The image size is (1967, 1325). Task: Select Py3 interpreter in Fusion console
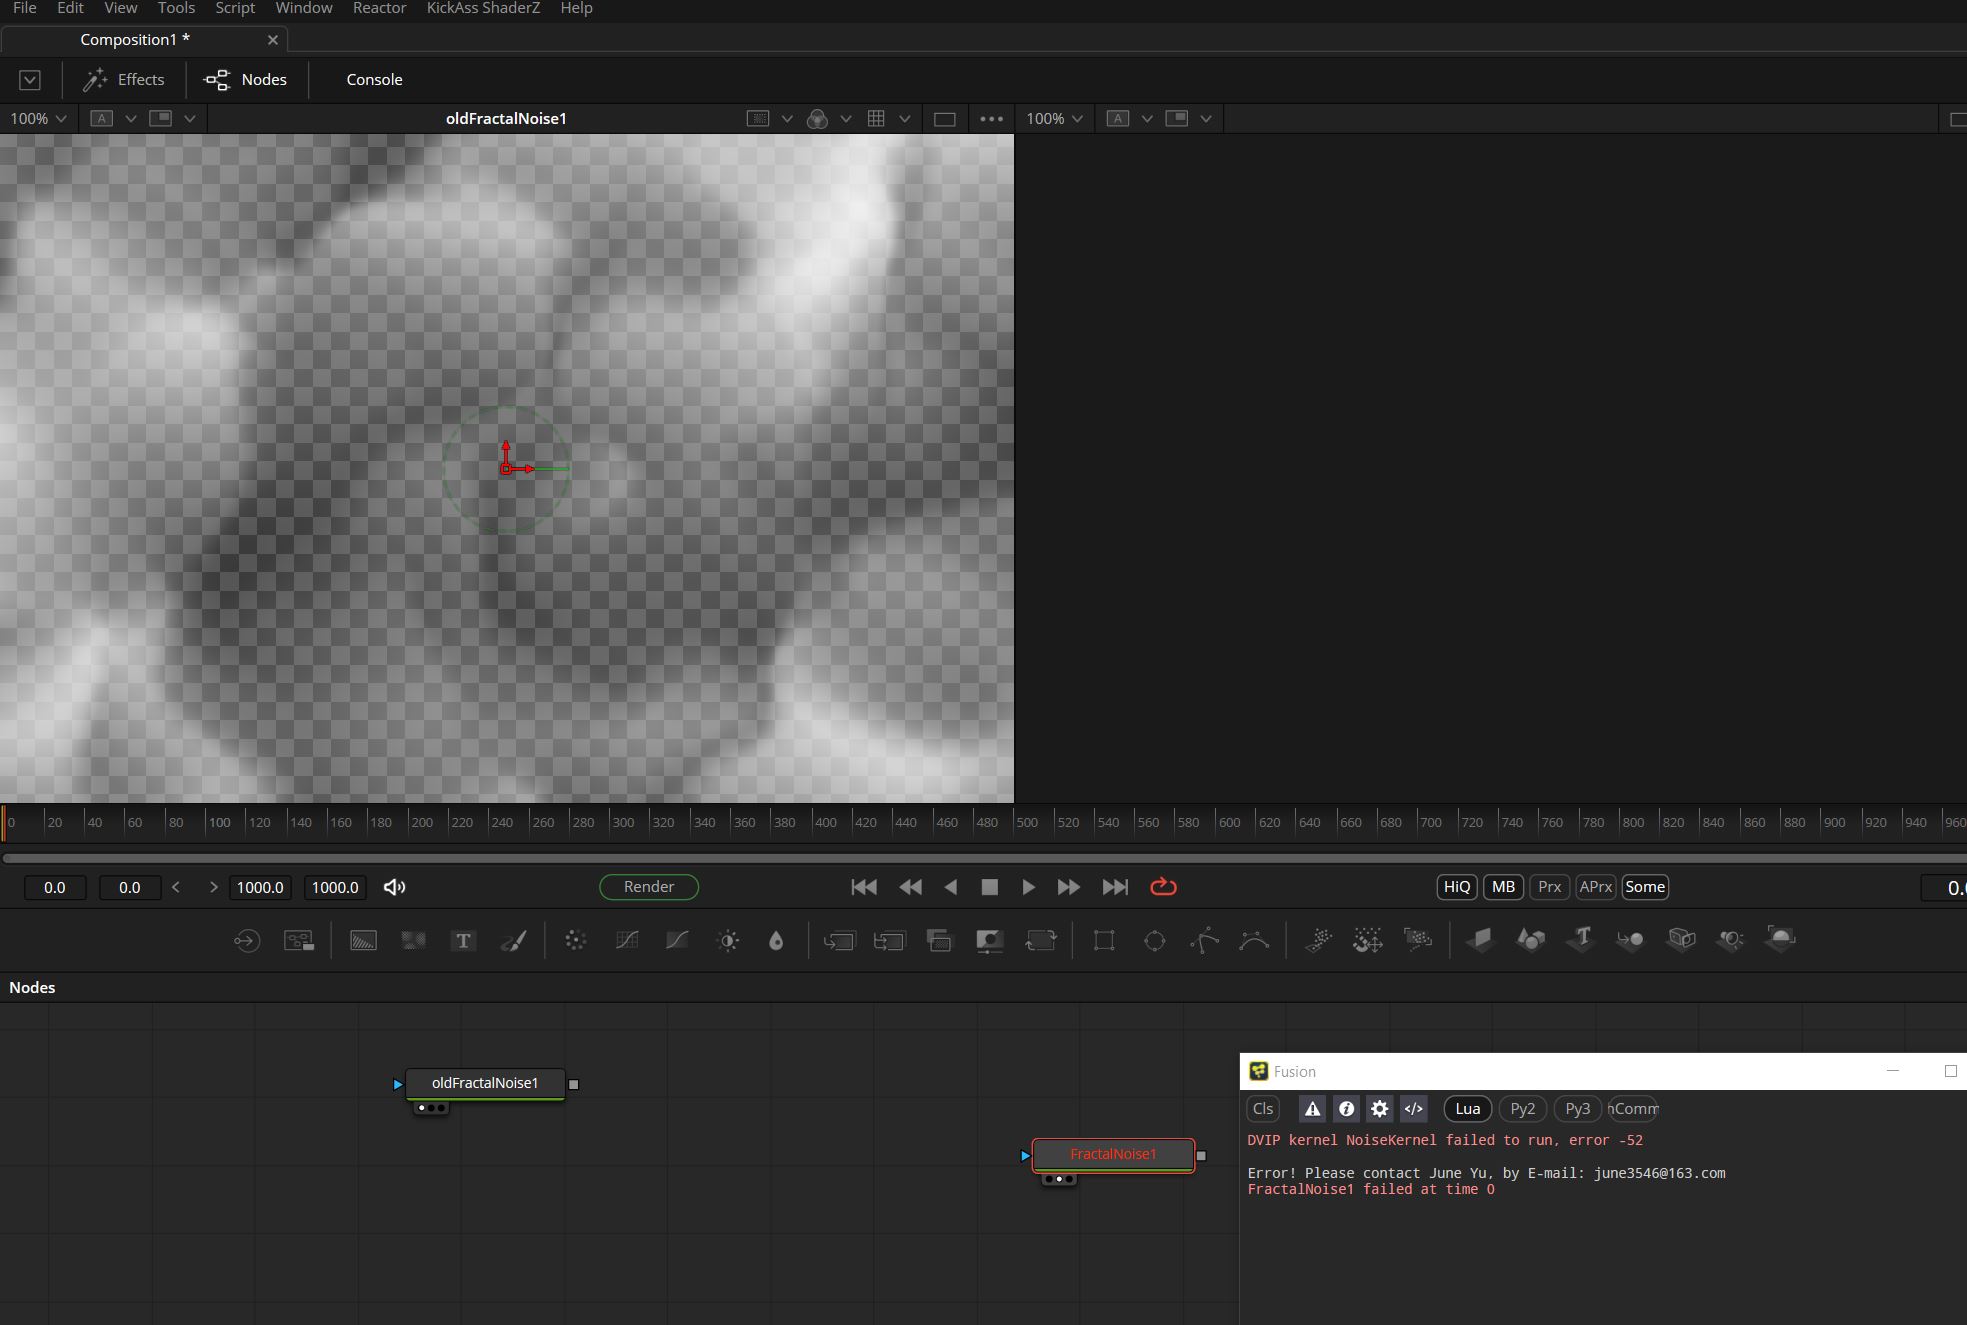1577,1109
